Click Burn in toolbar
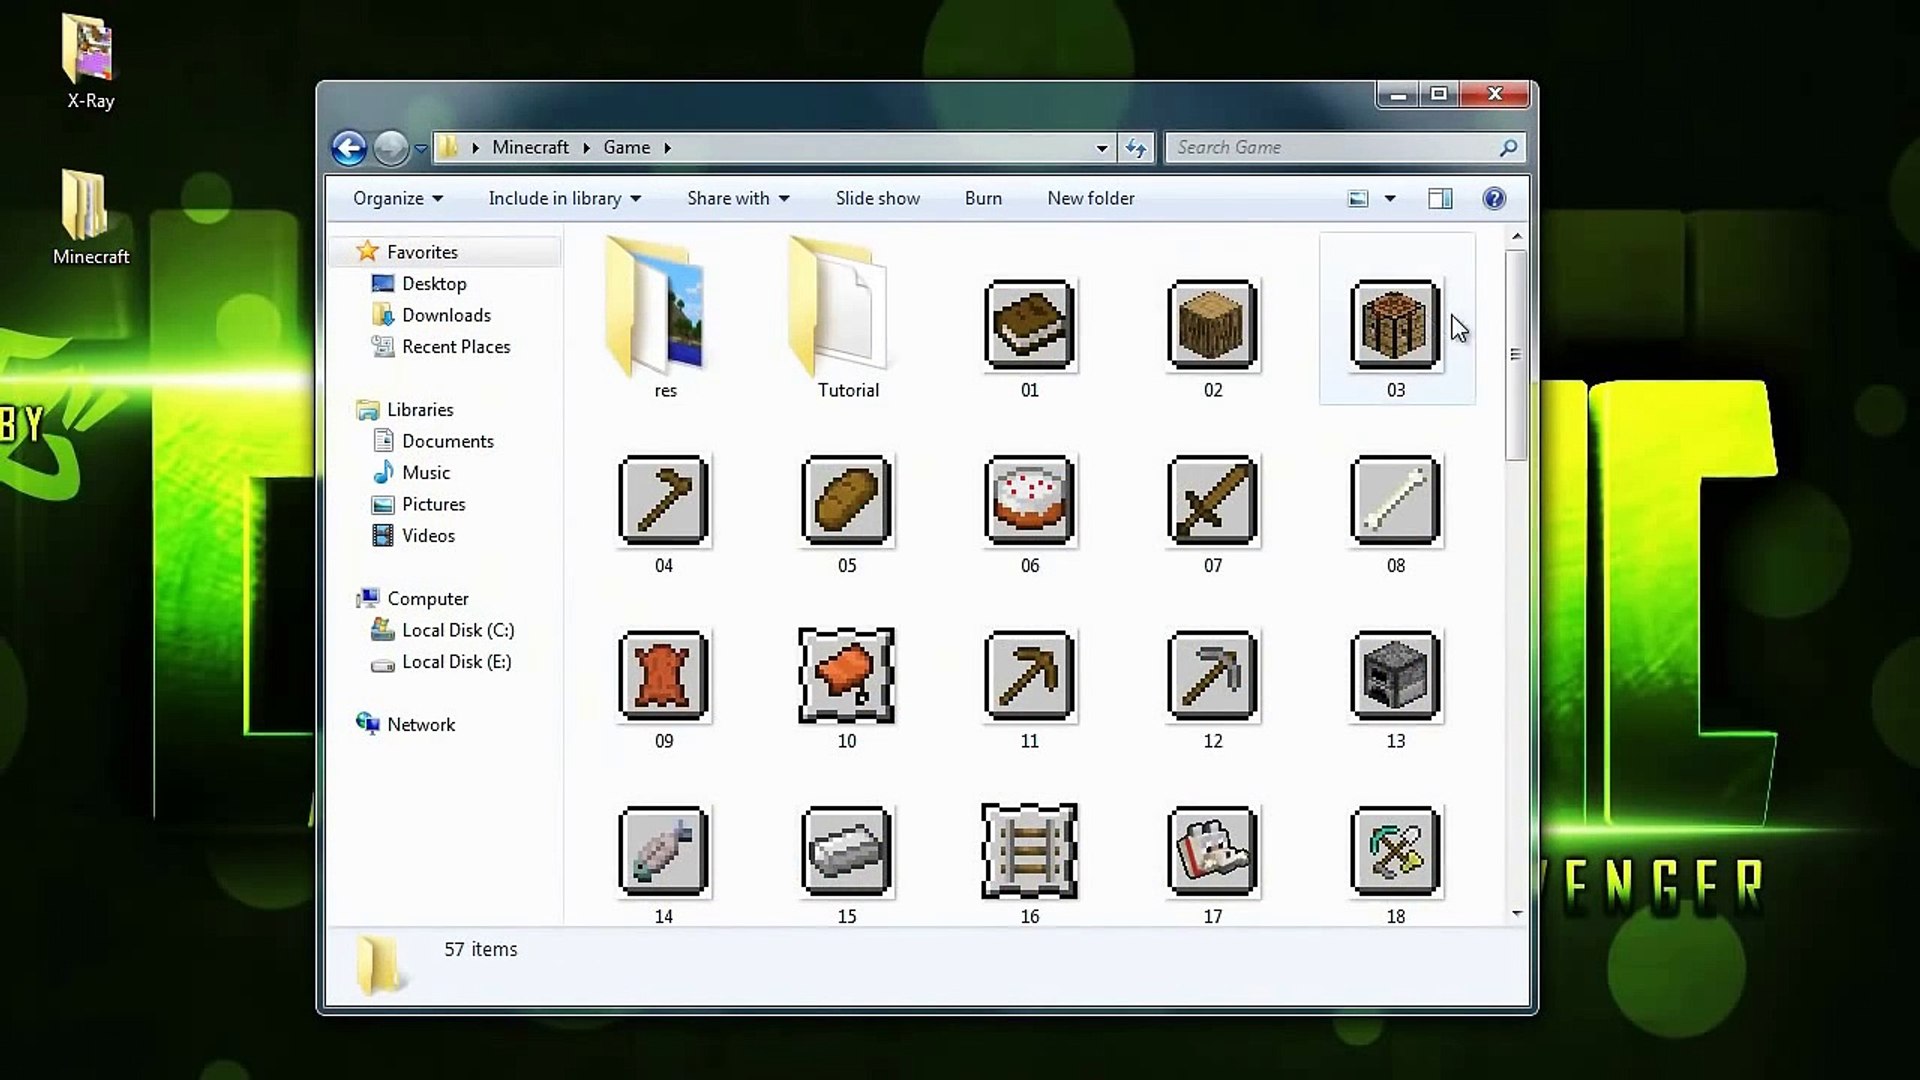Viewport: 1920px width, 1080px height. 983,198
